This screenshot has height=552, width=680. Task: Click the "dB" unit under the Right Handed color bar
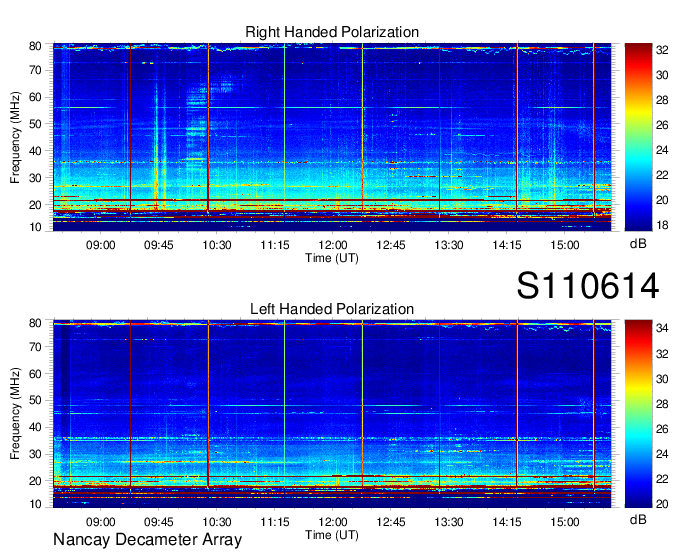click(638, 244)
